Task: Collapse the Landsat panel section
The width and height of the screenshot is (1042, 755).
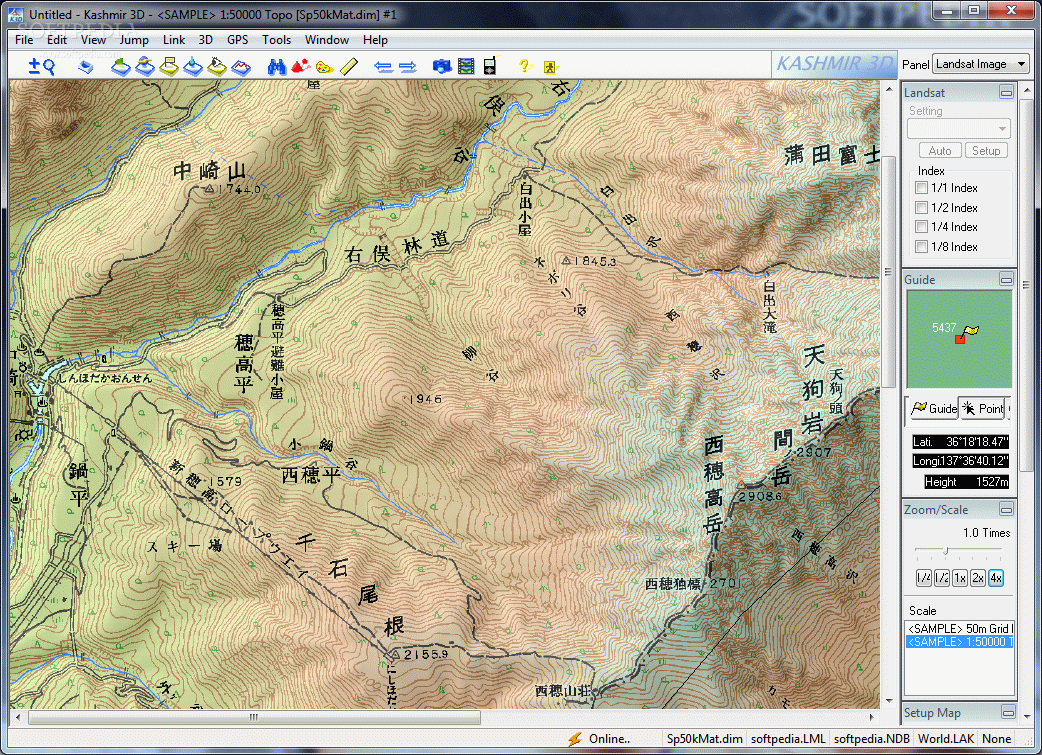Action: click(1006, 92)
